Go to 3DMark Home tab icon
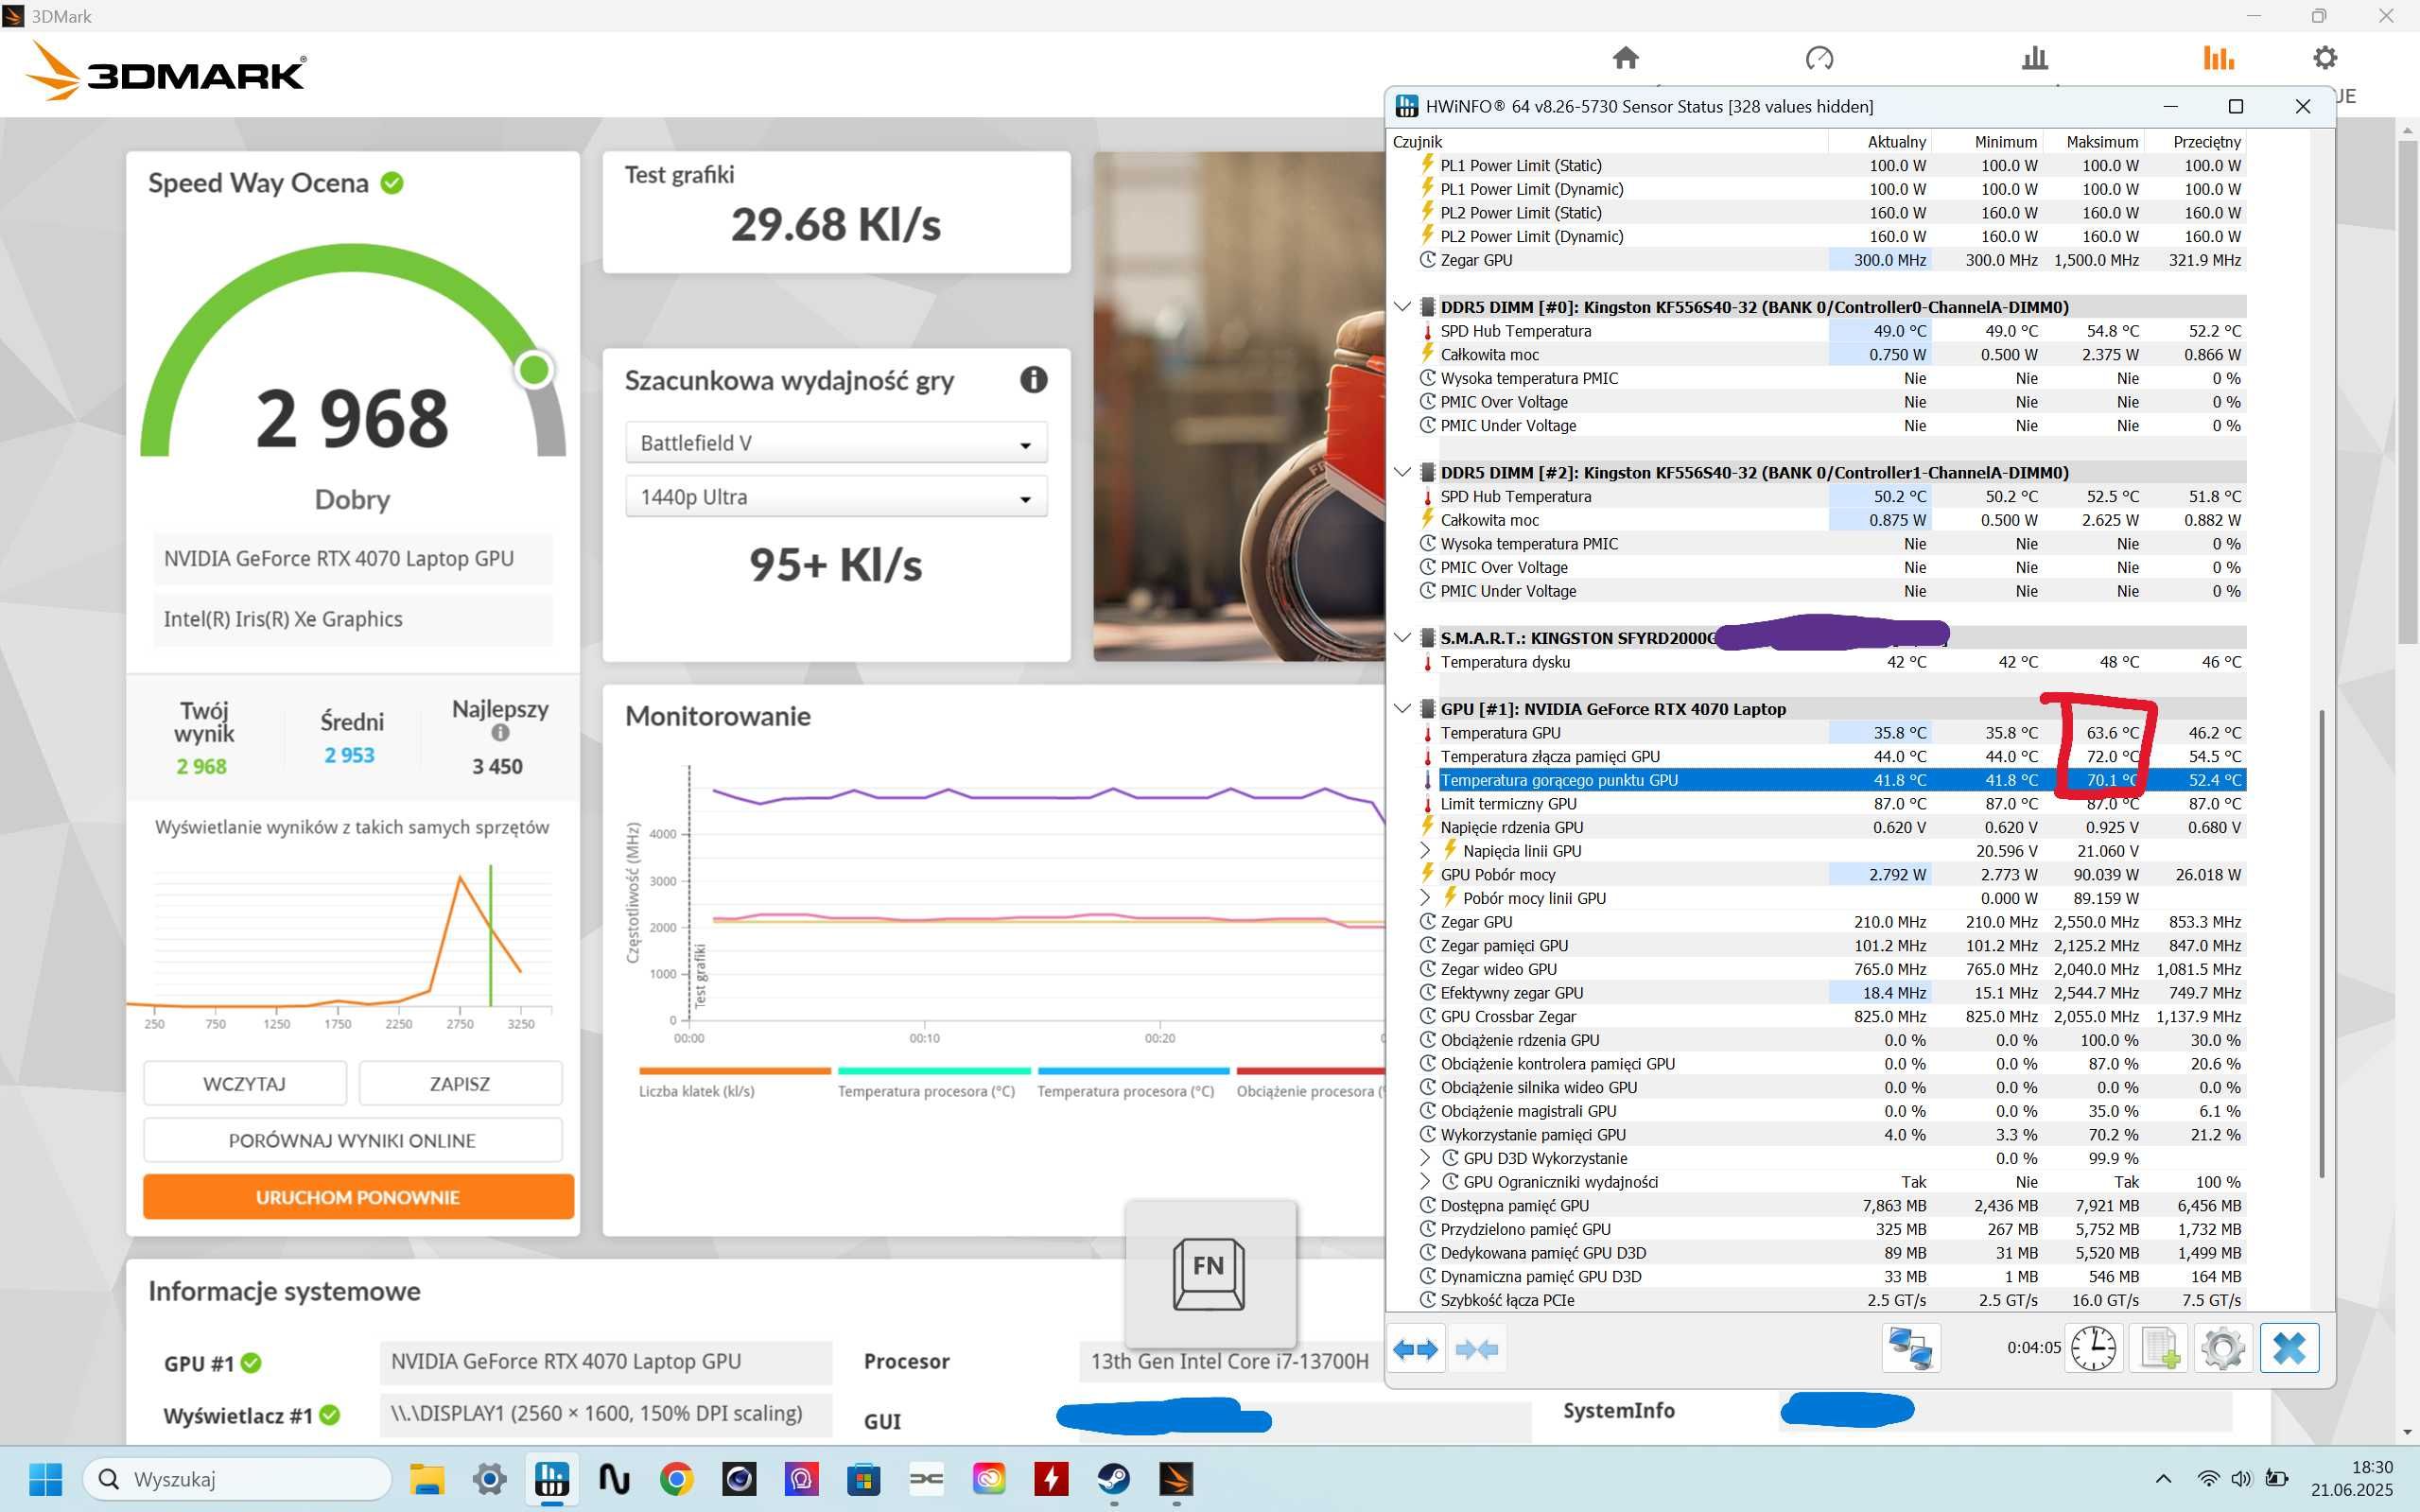Image resolution: width=2420 pixels, height=1512 pixels. tap(1625, 58)
